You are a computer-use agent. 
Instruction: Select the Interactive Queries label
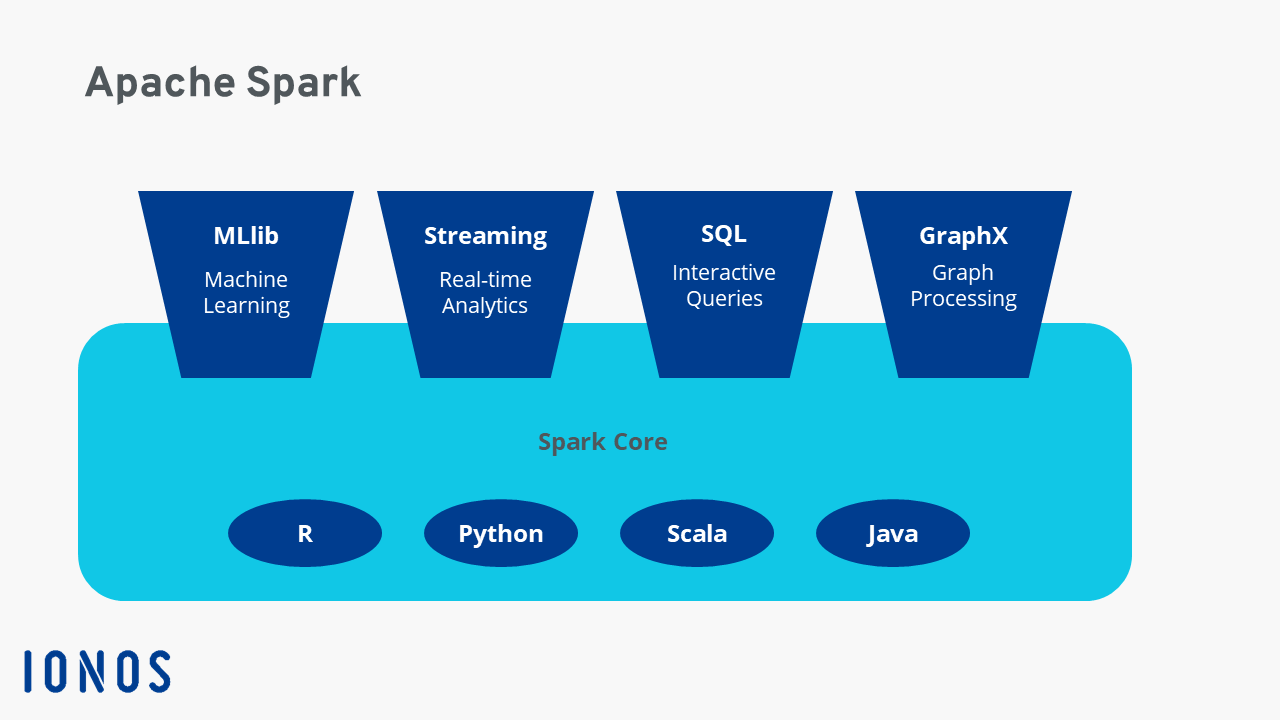tap(724, 285)
